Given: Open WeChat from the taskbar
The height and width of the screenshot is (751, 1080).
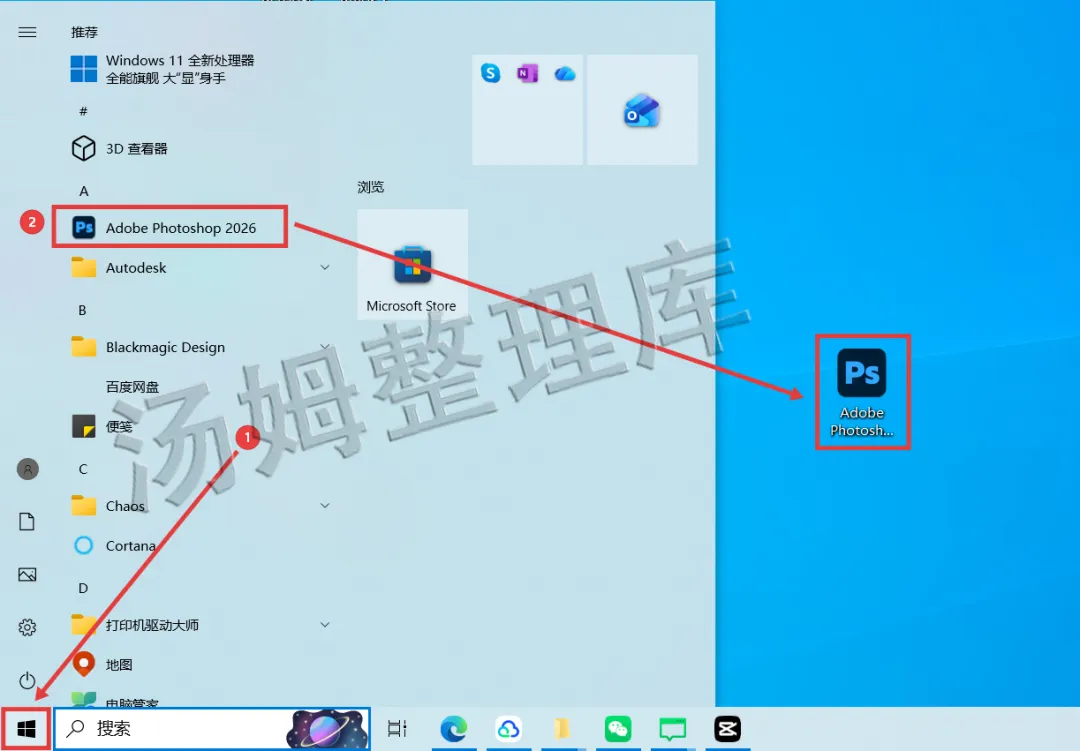Looking at the screenshot, I should coord(618,728).
